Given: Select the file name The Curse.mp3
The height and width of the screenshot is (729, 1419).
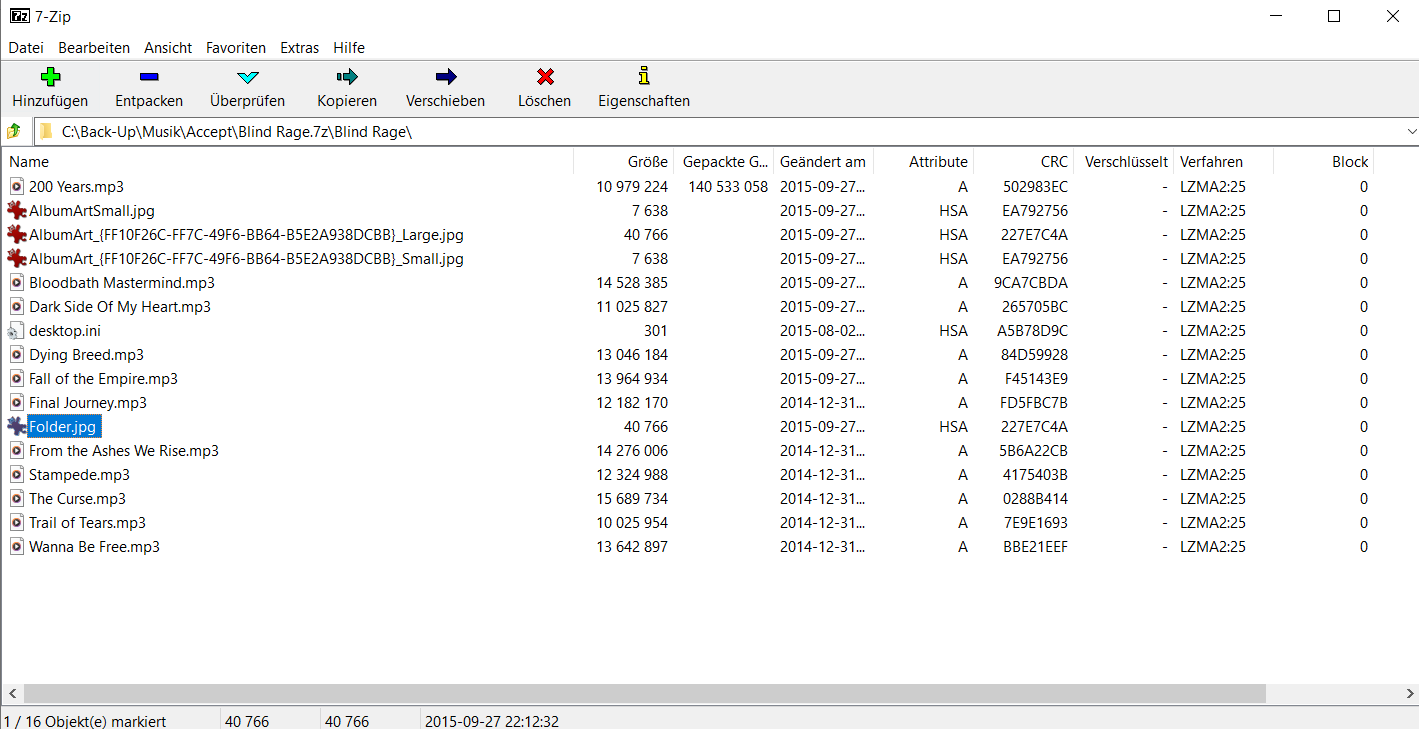Looking at the screenshot, I should 77,499.
